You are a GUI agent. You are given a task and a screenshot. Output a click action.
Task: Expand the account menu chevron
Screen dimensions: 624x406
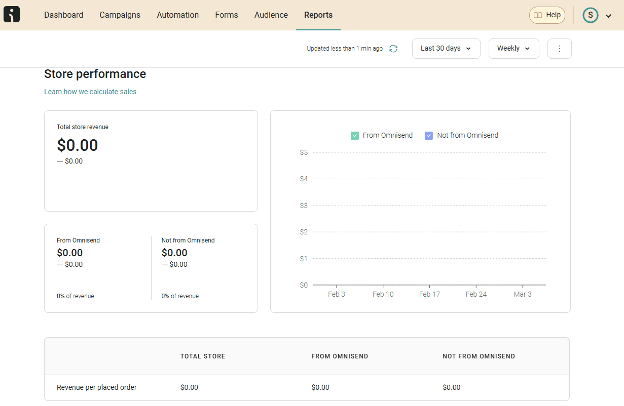click(x=608, y=16)
